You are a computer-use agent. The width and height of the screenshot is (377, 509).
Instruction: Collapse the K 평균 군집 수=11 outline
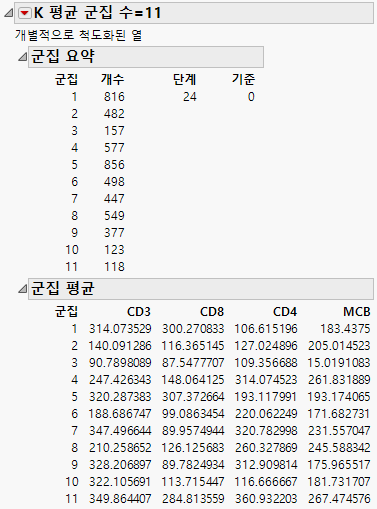pos(8,13)
